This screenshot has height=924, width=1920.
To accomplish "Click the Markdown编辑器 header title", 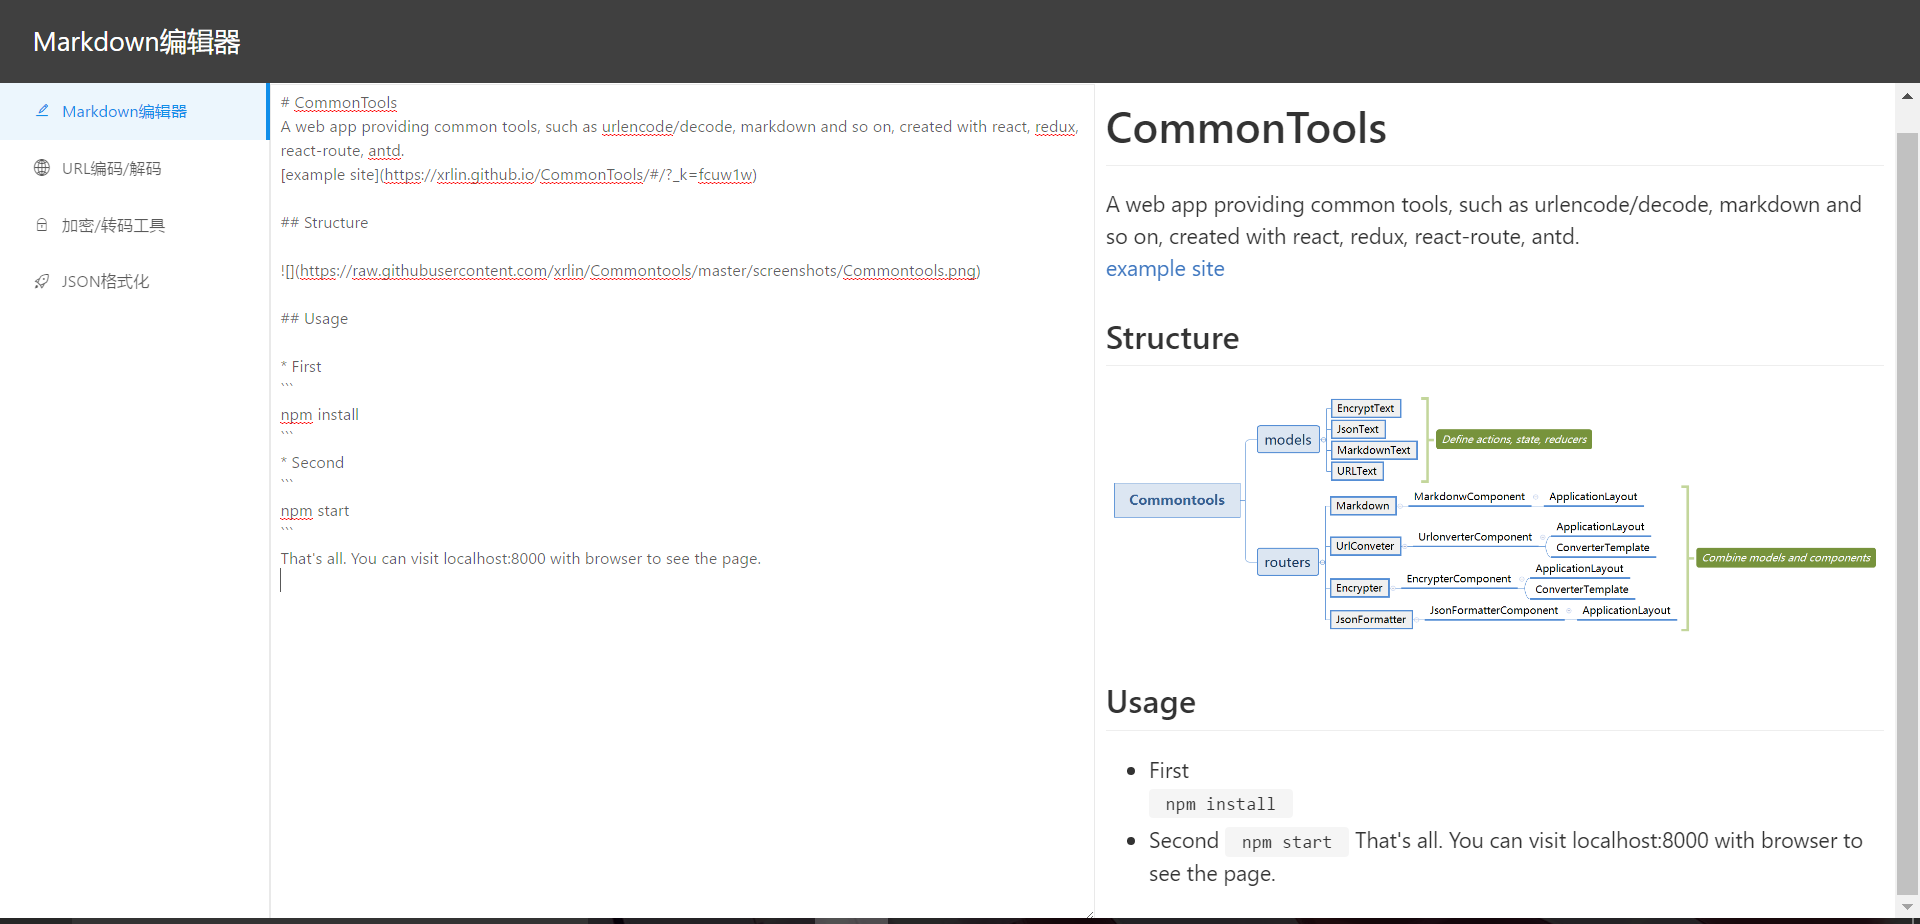I will click(x=137, y=42).
